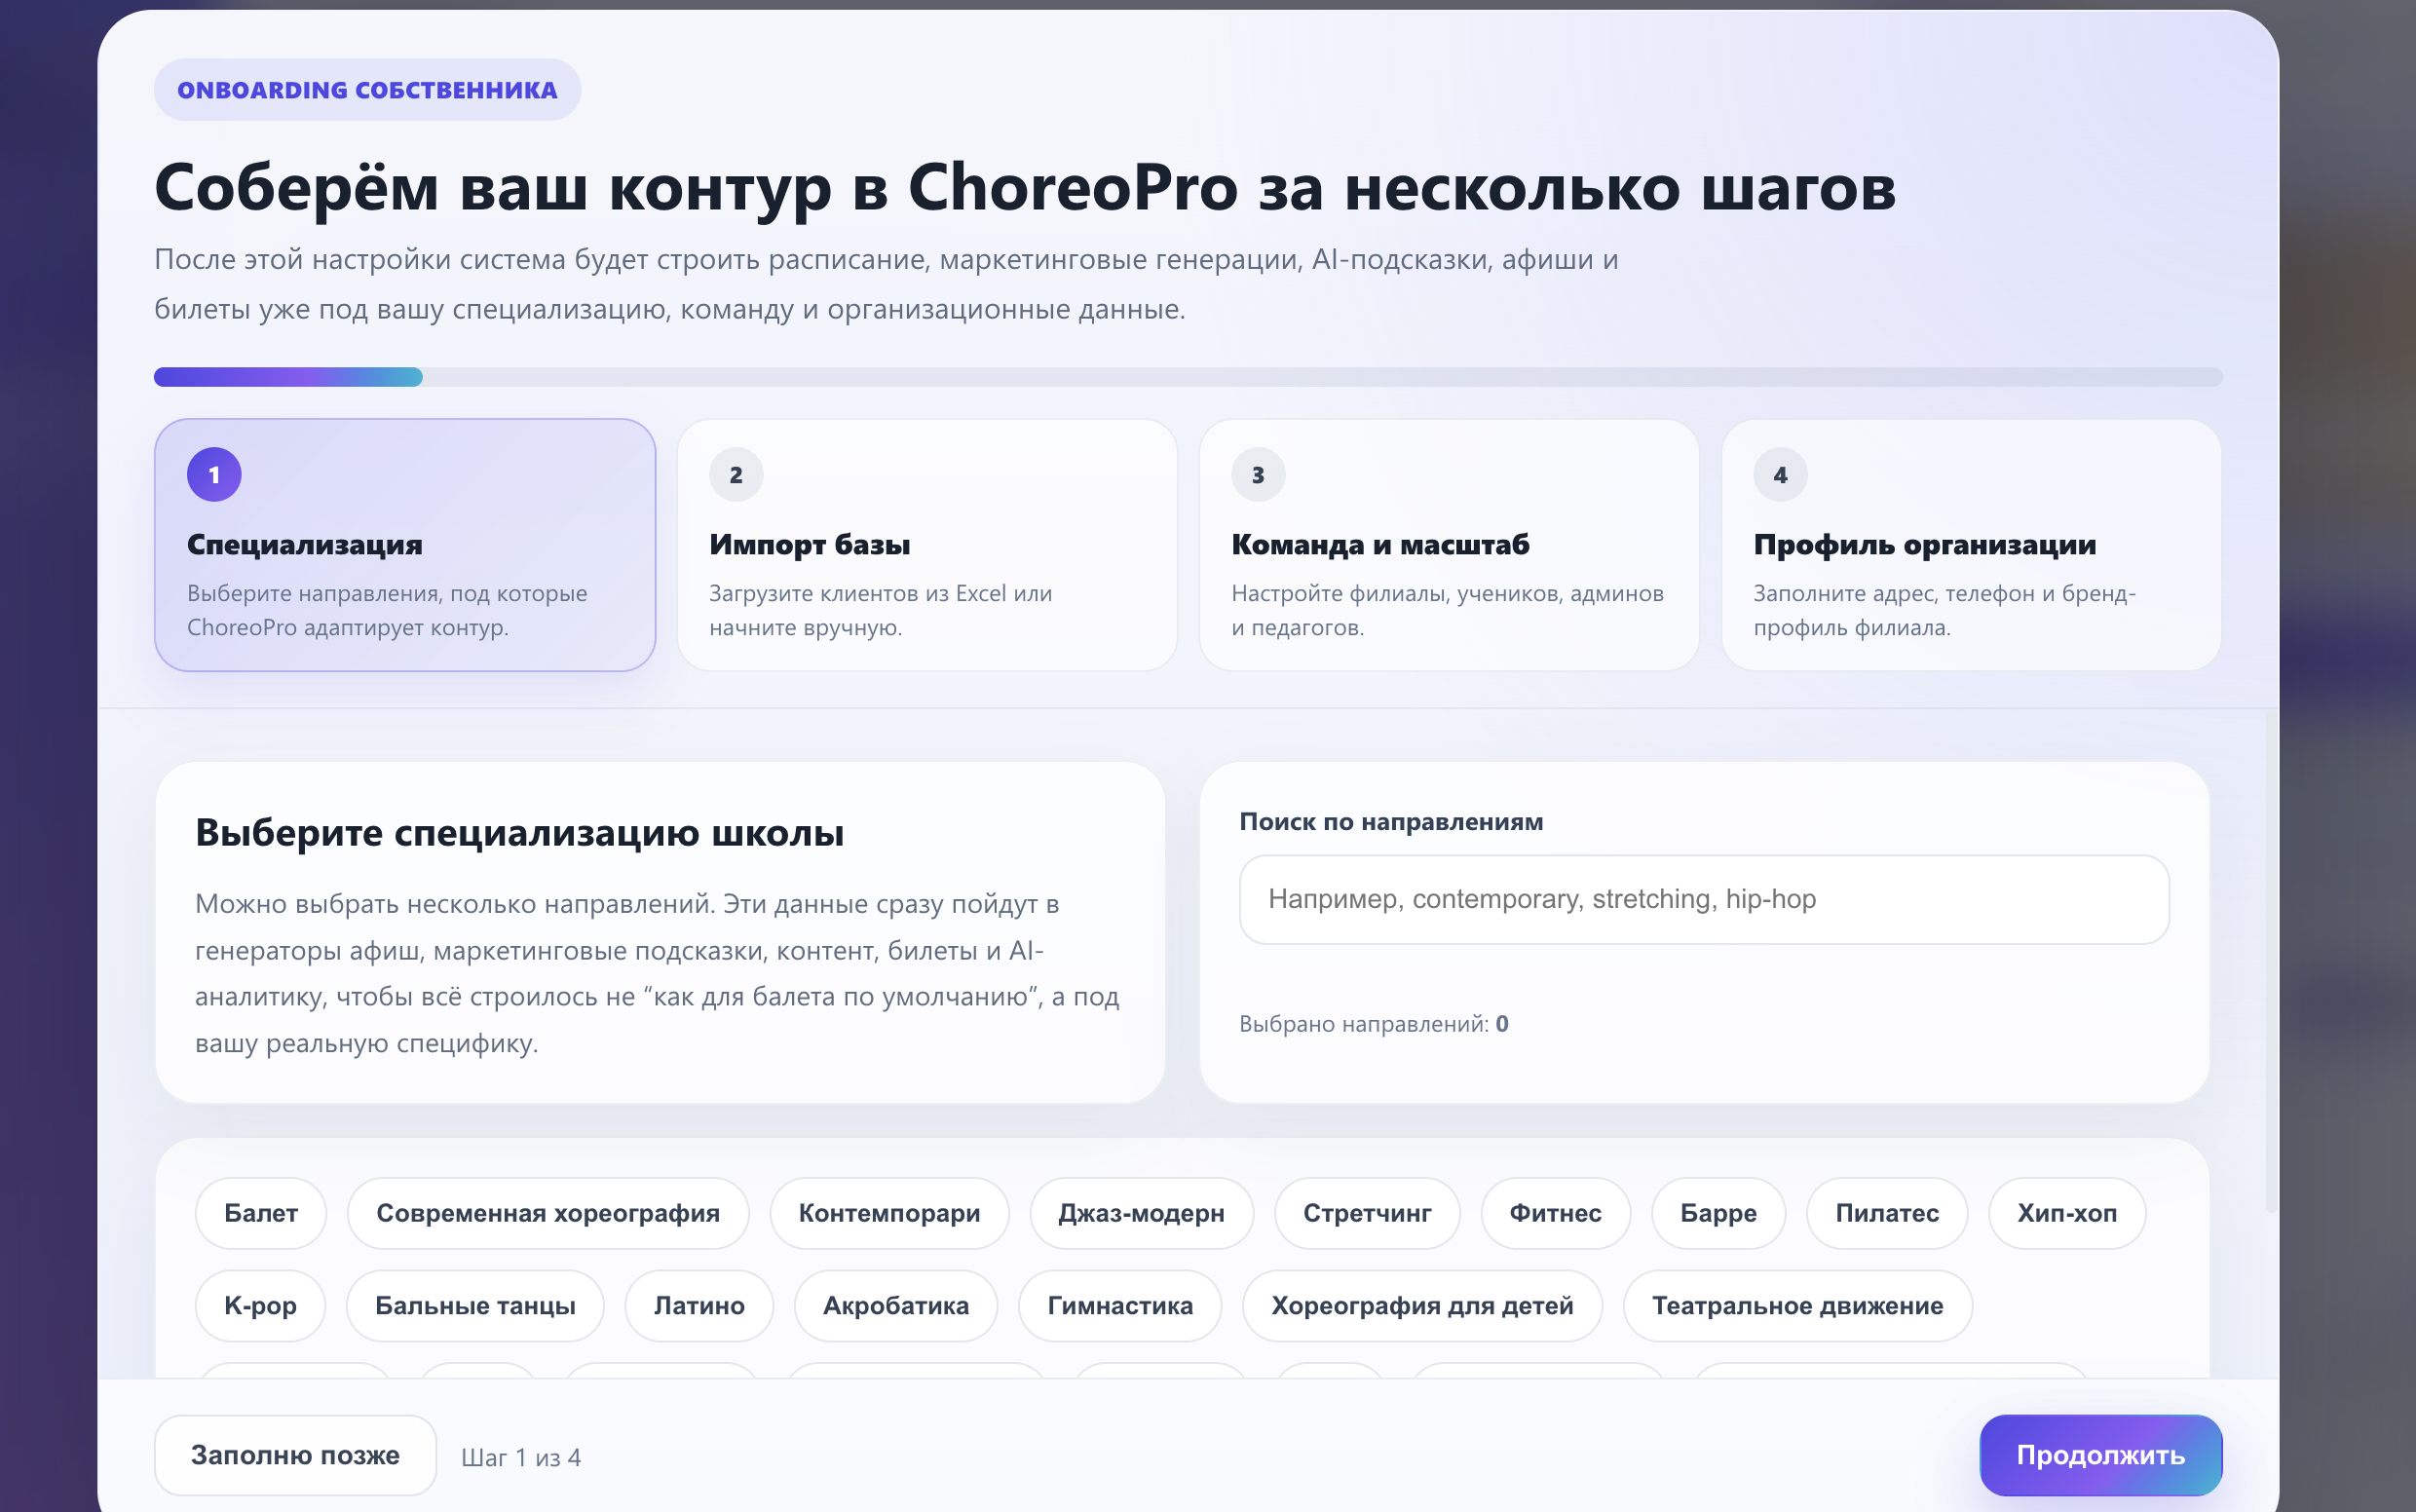Toggle the Бальные танцы chip
Viewport: 2416px width, 1512px height.
(475, 1305)
